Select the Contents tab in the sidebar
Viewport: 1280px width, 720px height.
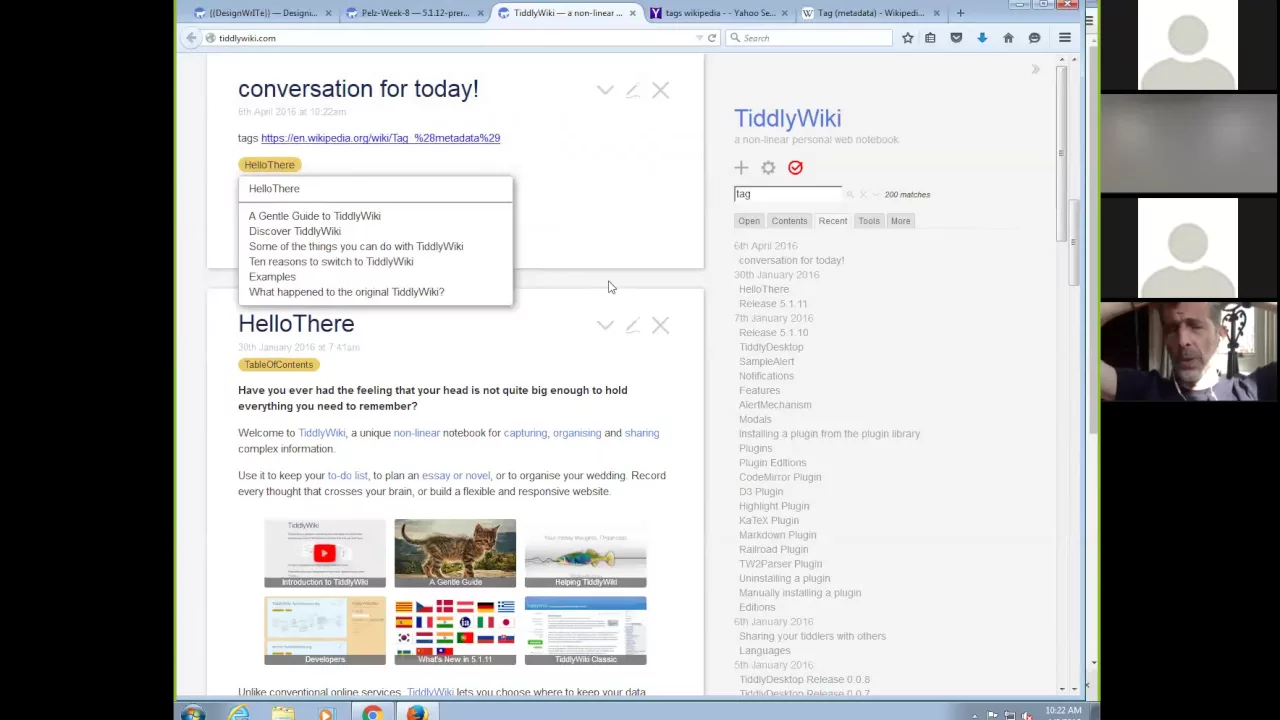tap(789, 221)
